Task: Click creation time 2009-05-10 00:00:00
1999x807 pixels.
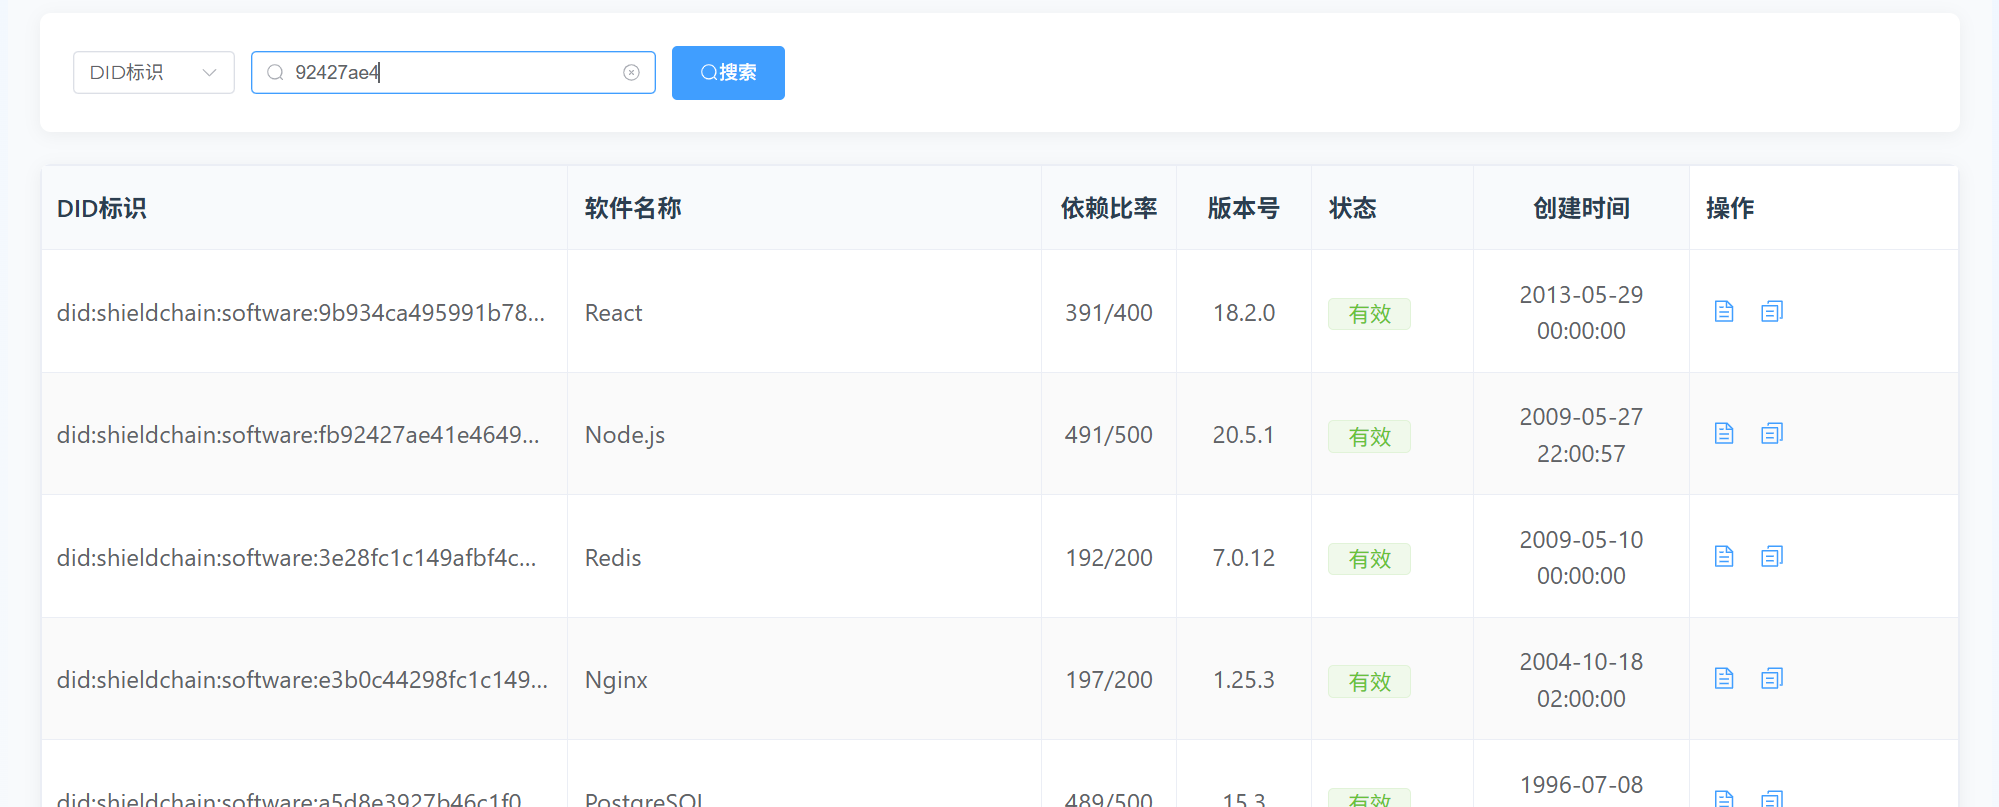Action: tap(1581, 558)
